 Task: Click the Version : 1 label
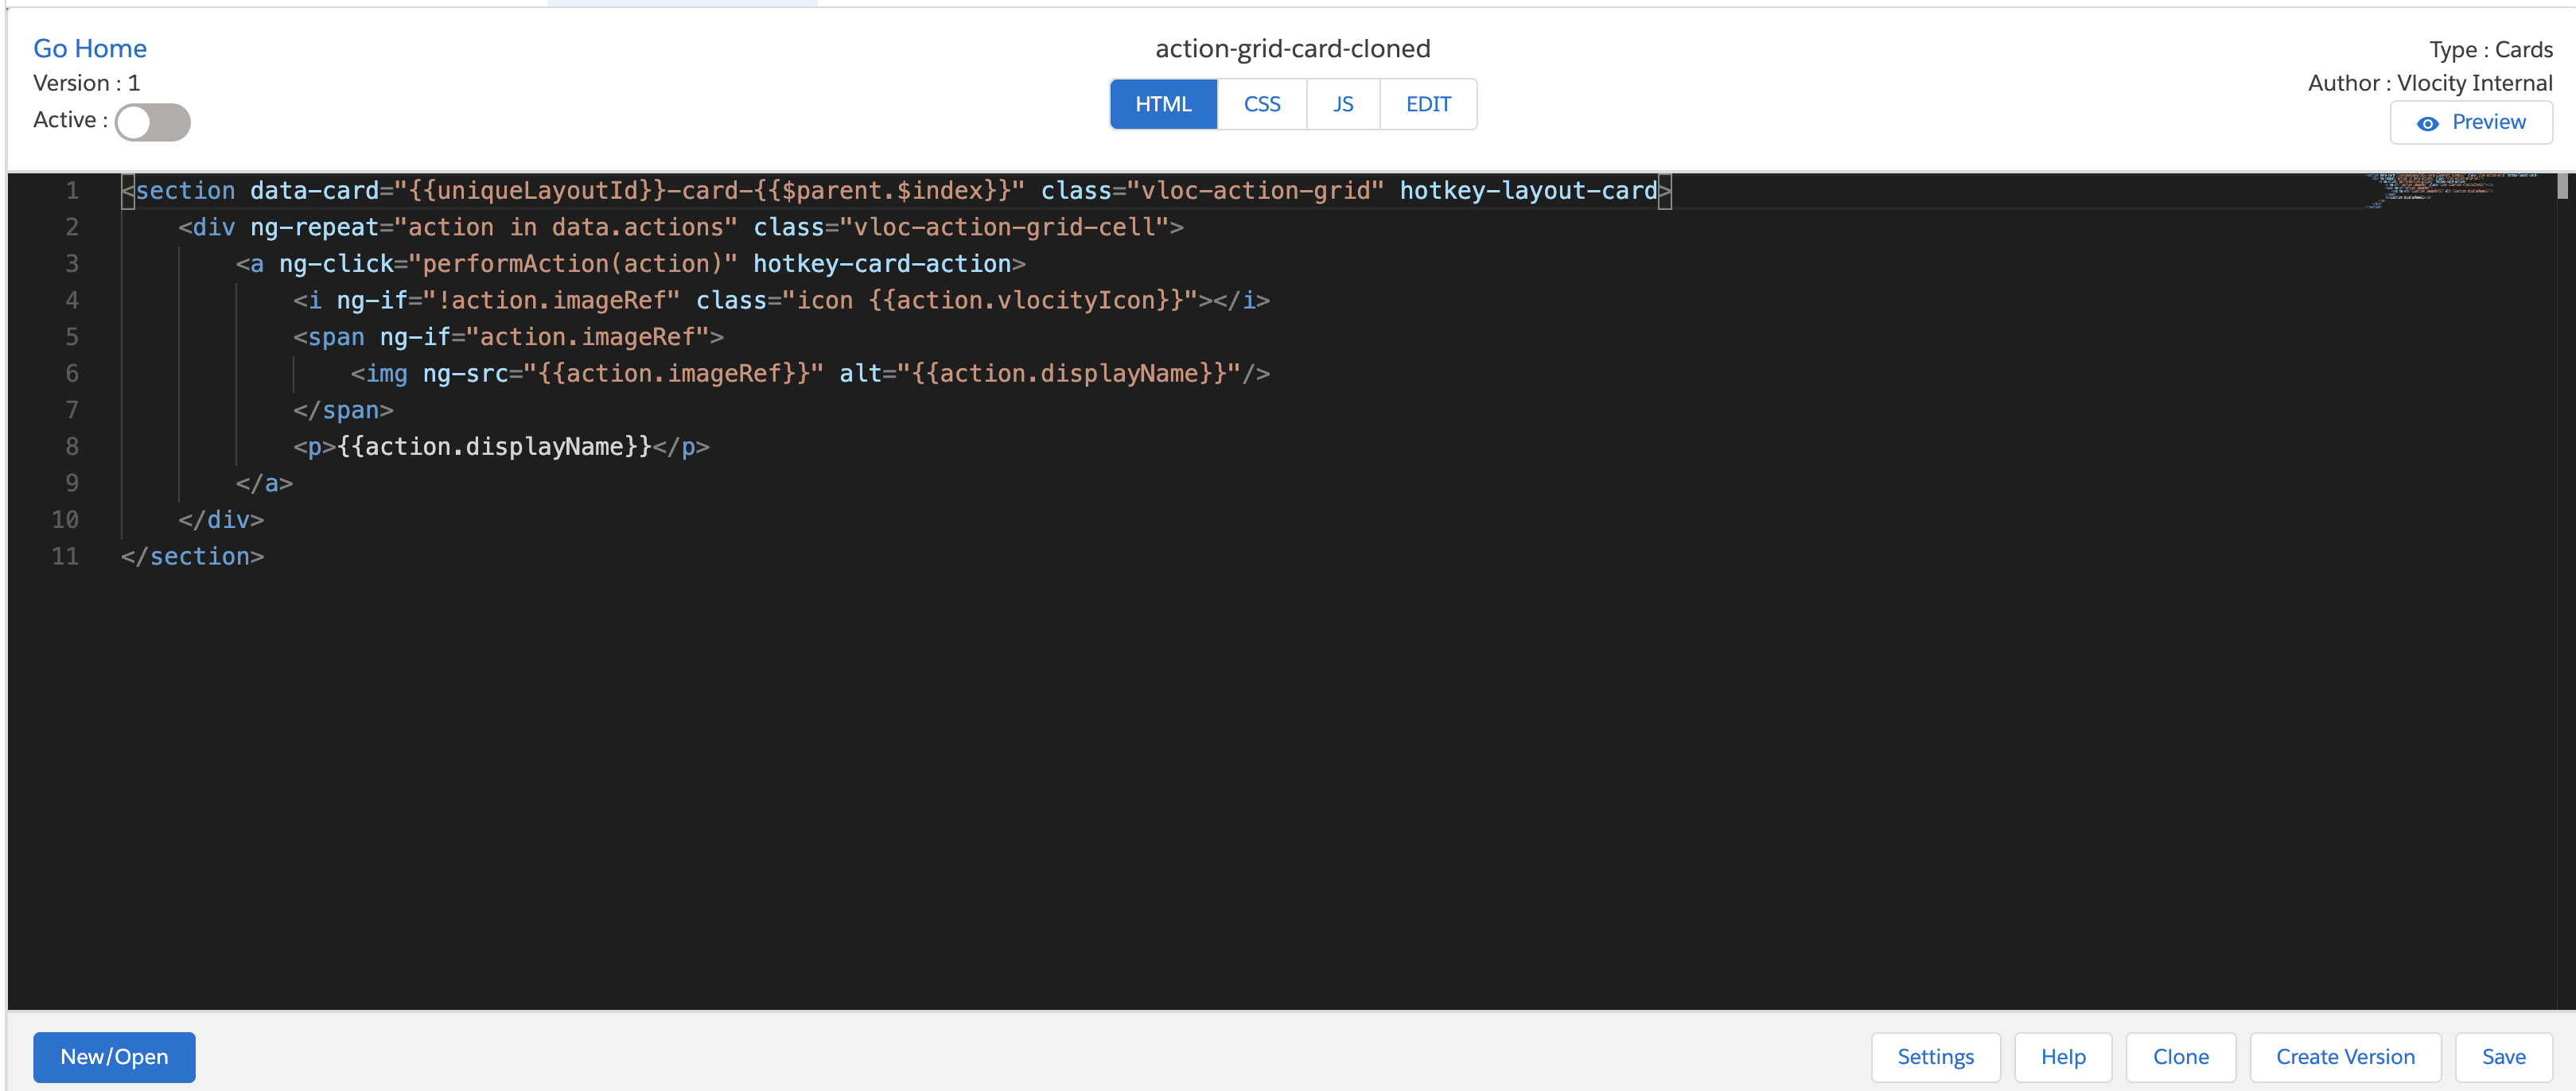(87, 83)
